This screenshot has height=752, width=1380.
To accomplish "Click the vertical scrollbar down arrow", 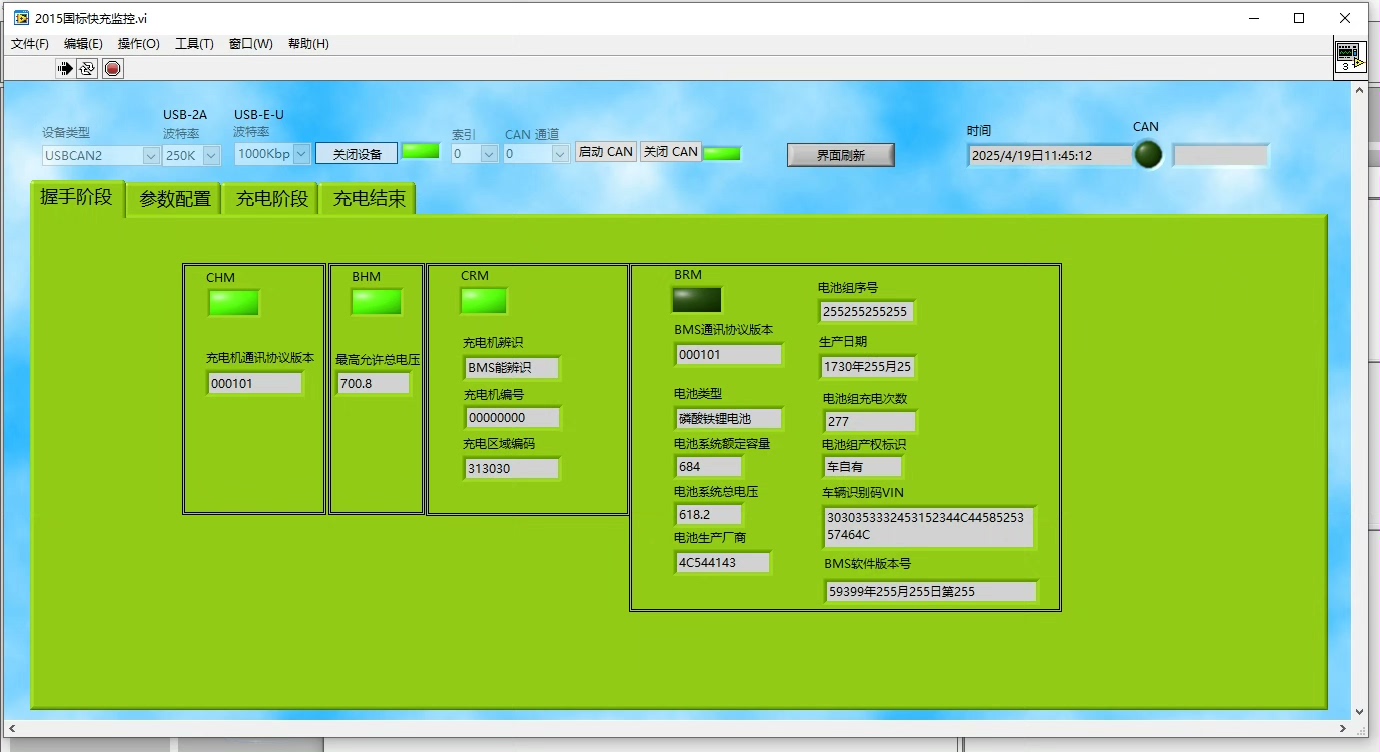I will tap(1359, 711).
